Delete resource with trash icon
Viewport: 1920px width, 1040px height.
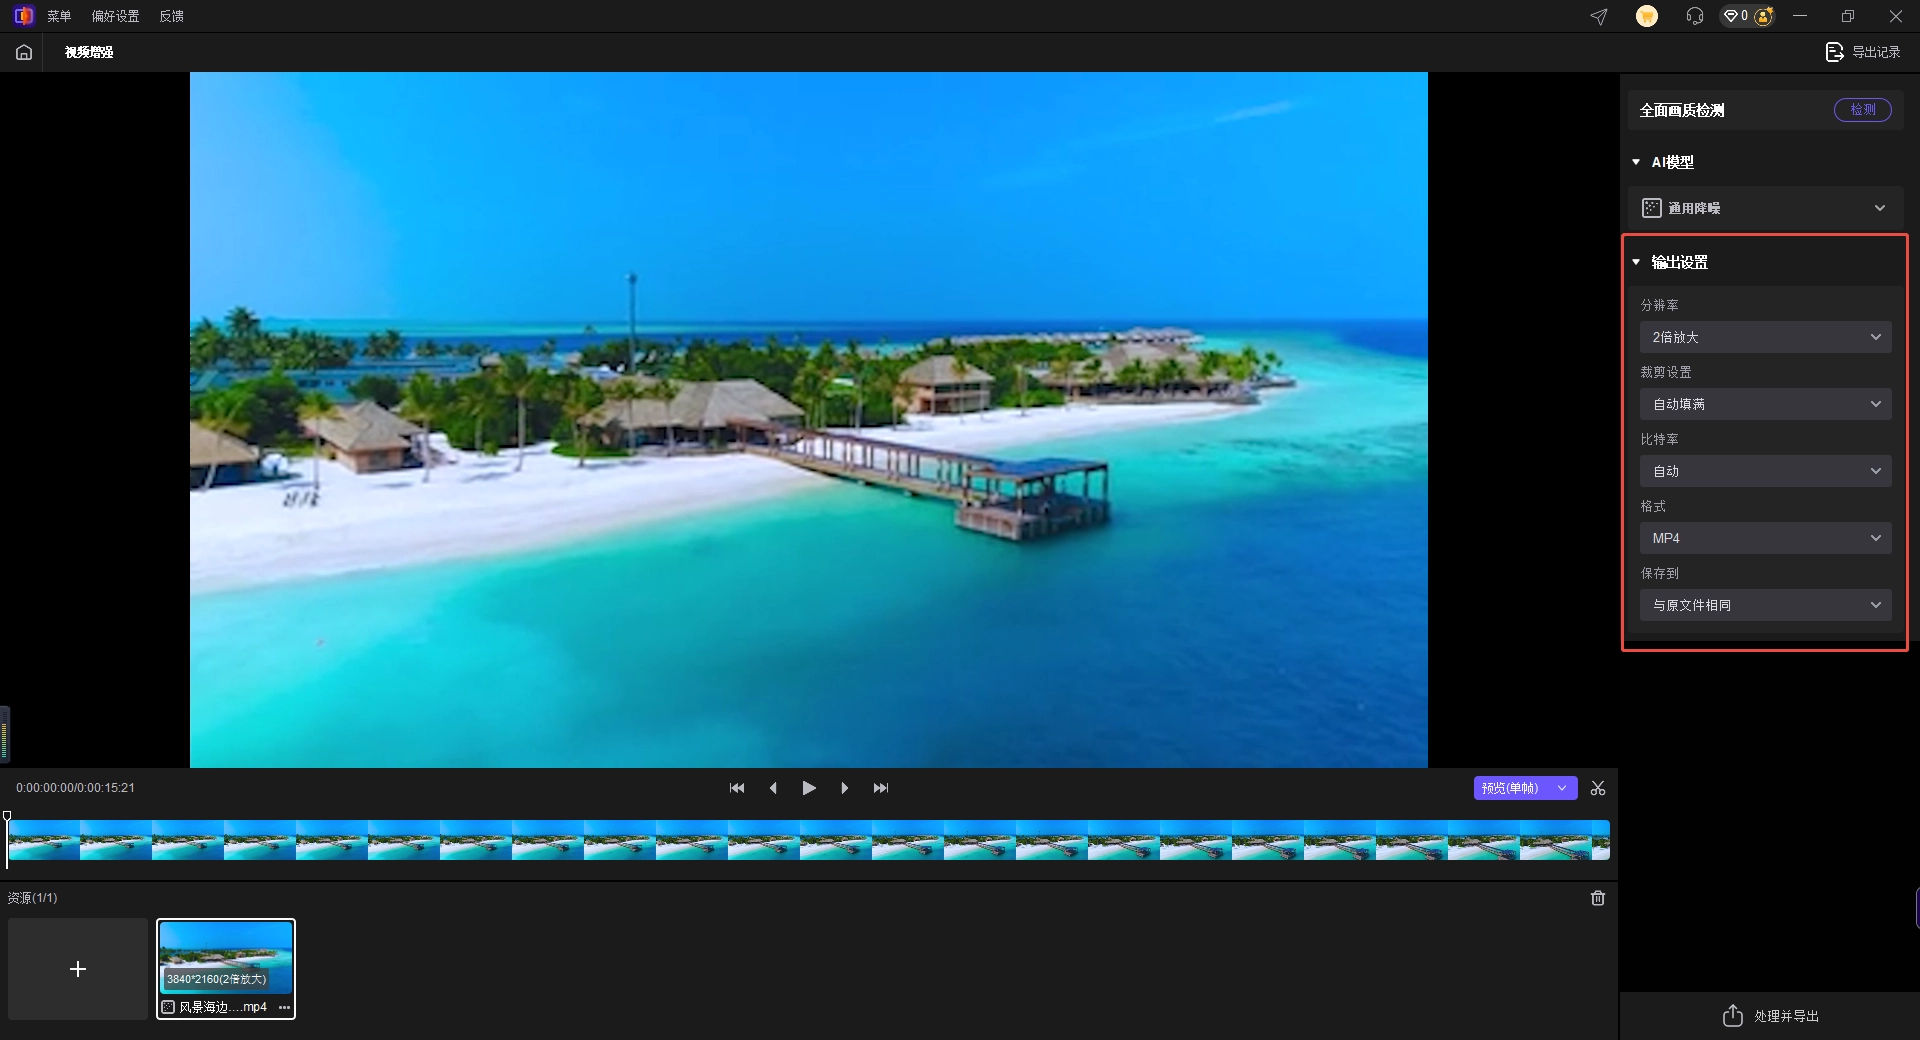click(x=1598, y=898)
